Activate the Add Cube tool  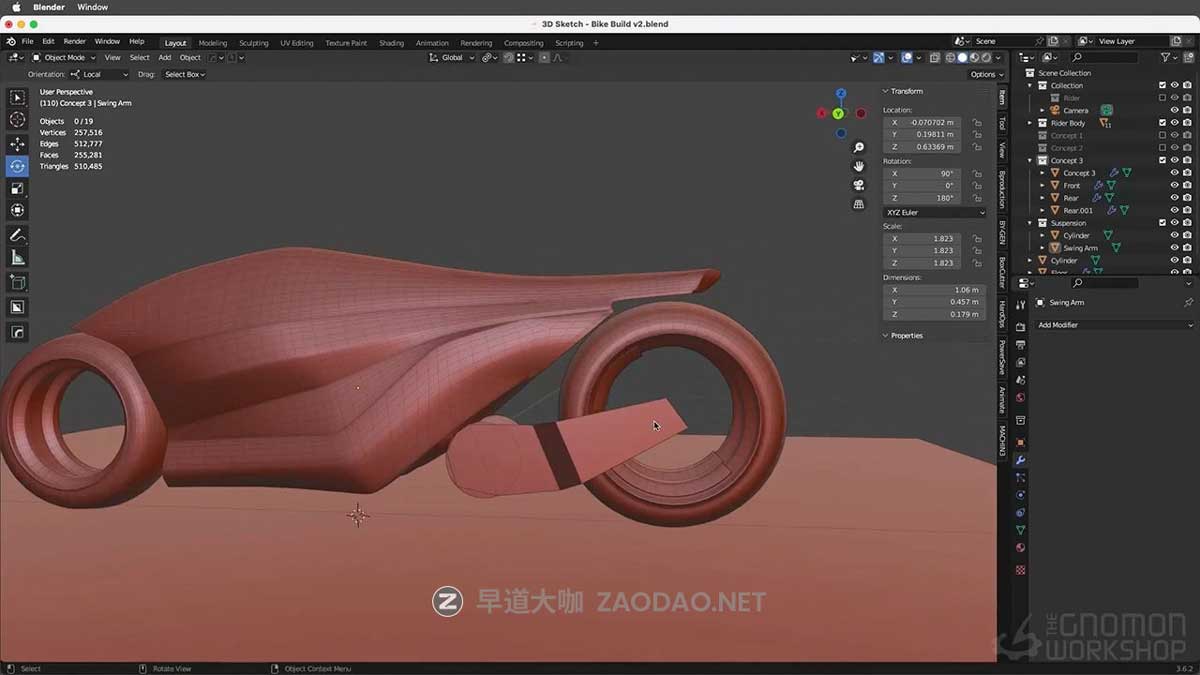click(x=16, y=281)
